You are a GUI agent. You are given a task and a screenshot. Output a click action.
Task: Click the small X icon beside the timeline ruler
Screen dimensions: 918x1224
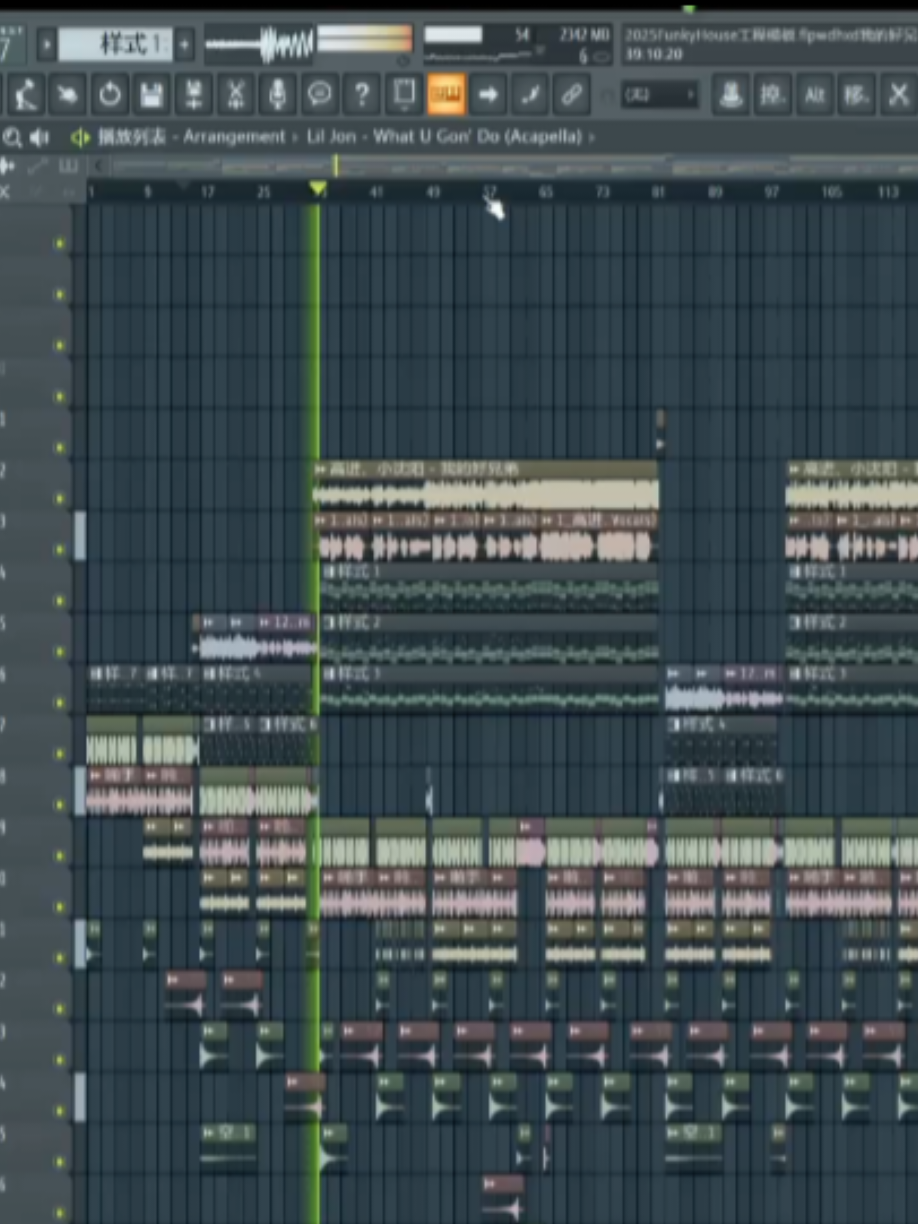click(x=5, y=191)
